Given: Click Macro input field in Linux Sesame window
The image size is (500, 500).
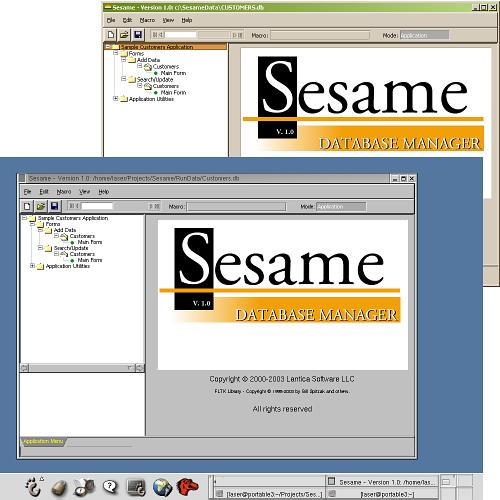Looking at the screenshot, I should click(x=236, y=207).
